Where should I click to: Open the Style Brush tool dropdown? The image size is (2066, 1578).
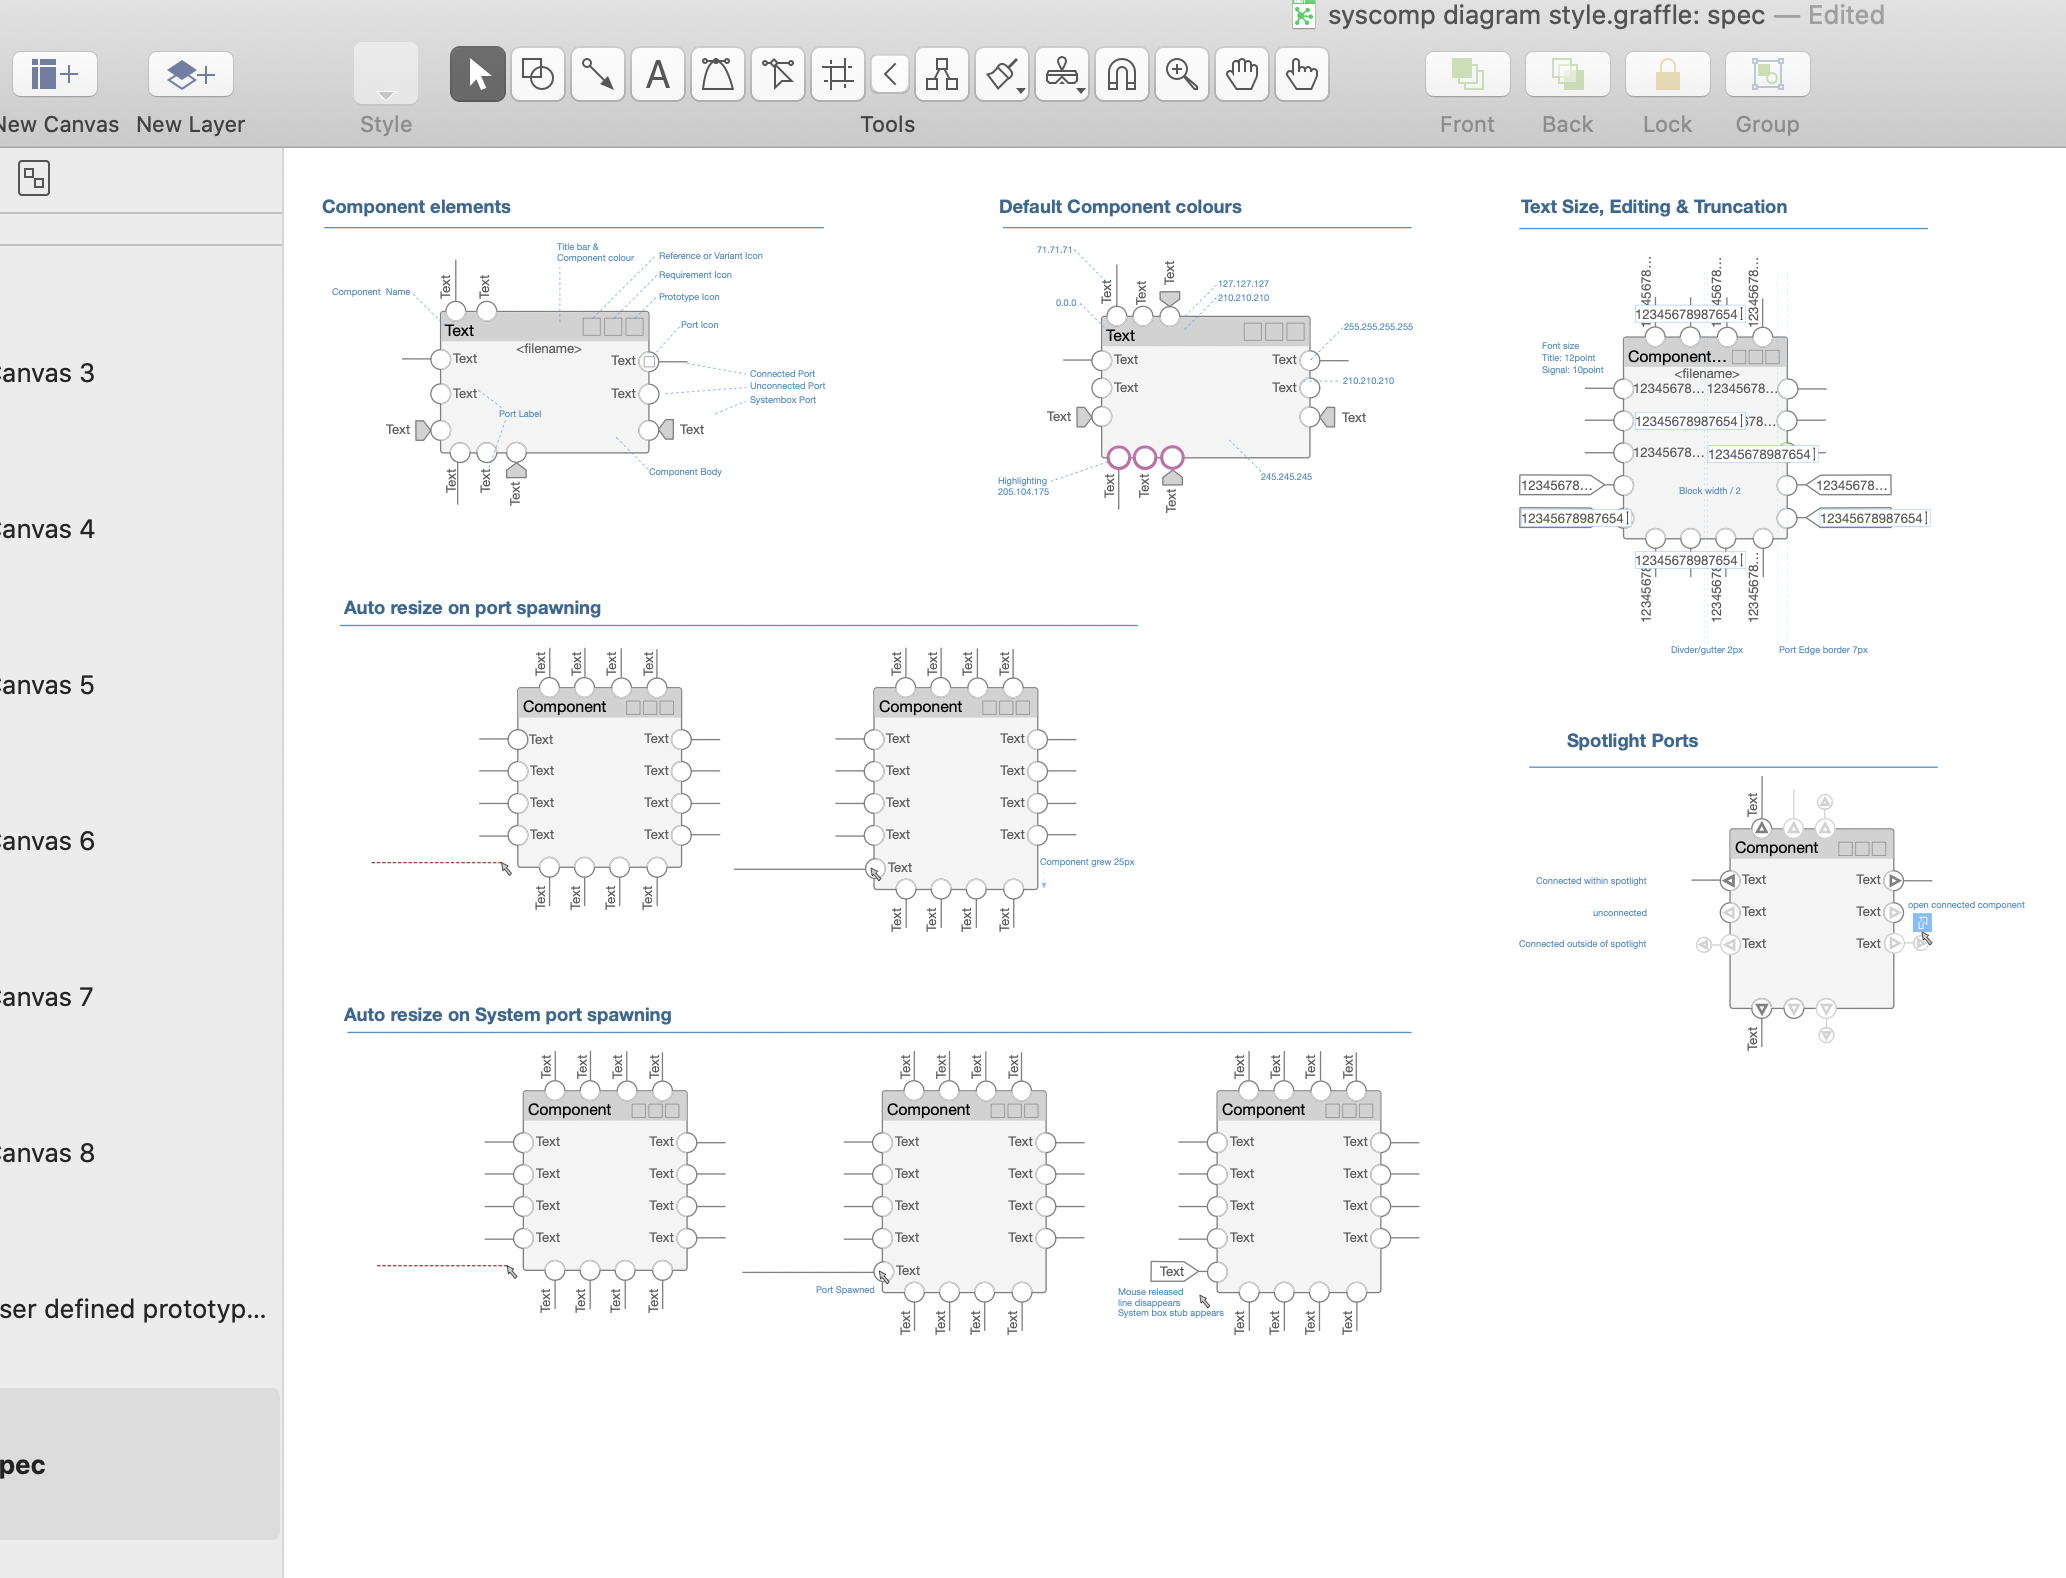tap(1021, 91)
